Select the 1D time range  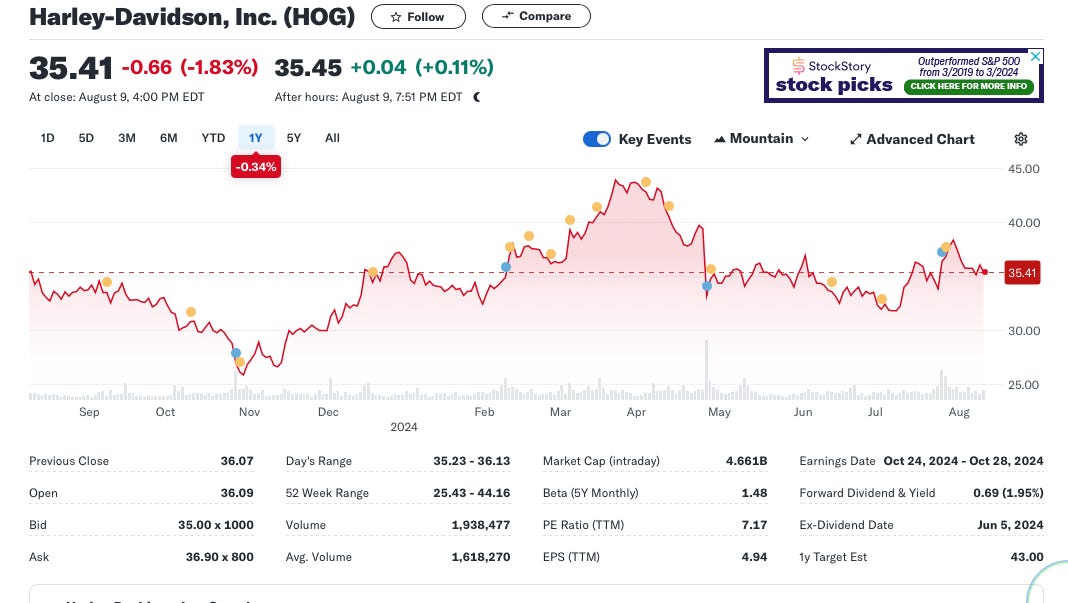pyautogui.click(x=48, y=138)
